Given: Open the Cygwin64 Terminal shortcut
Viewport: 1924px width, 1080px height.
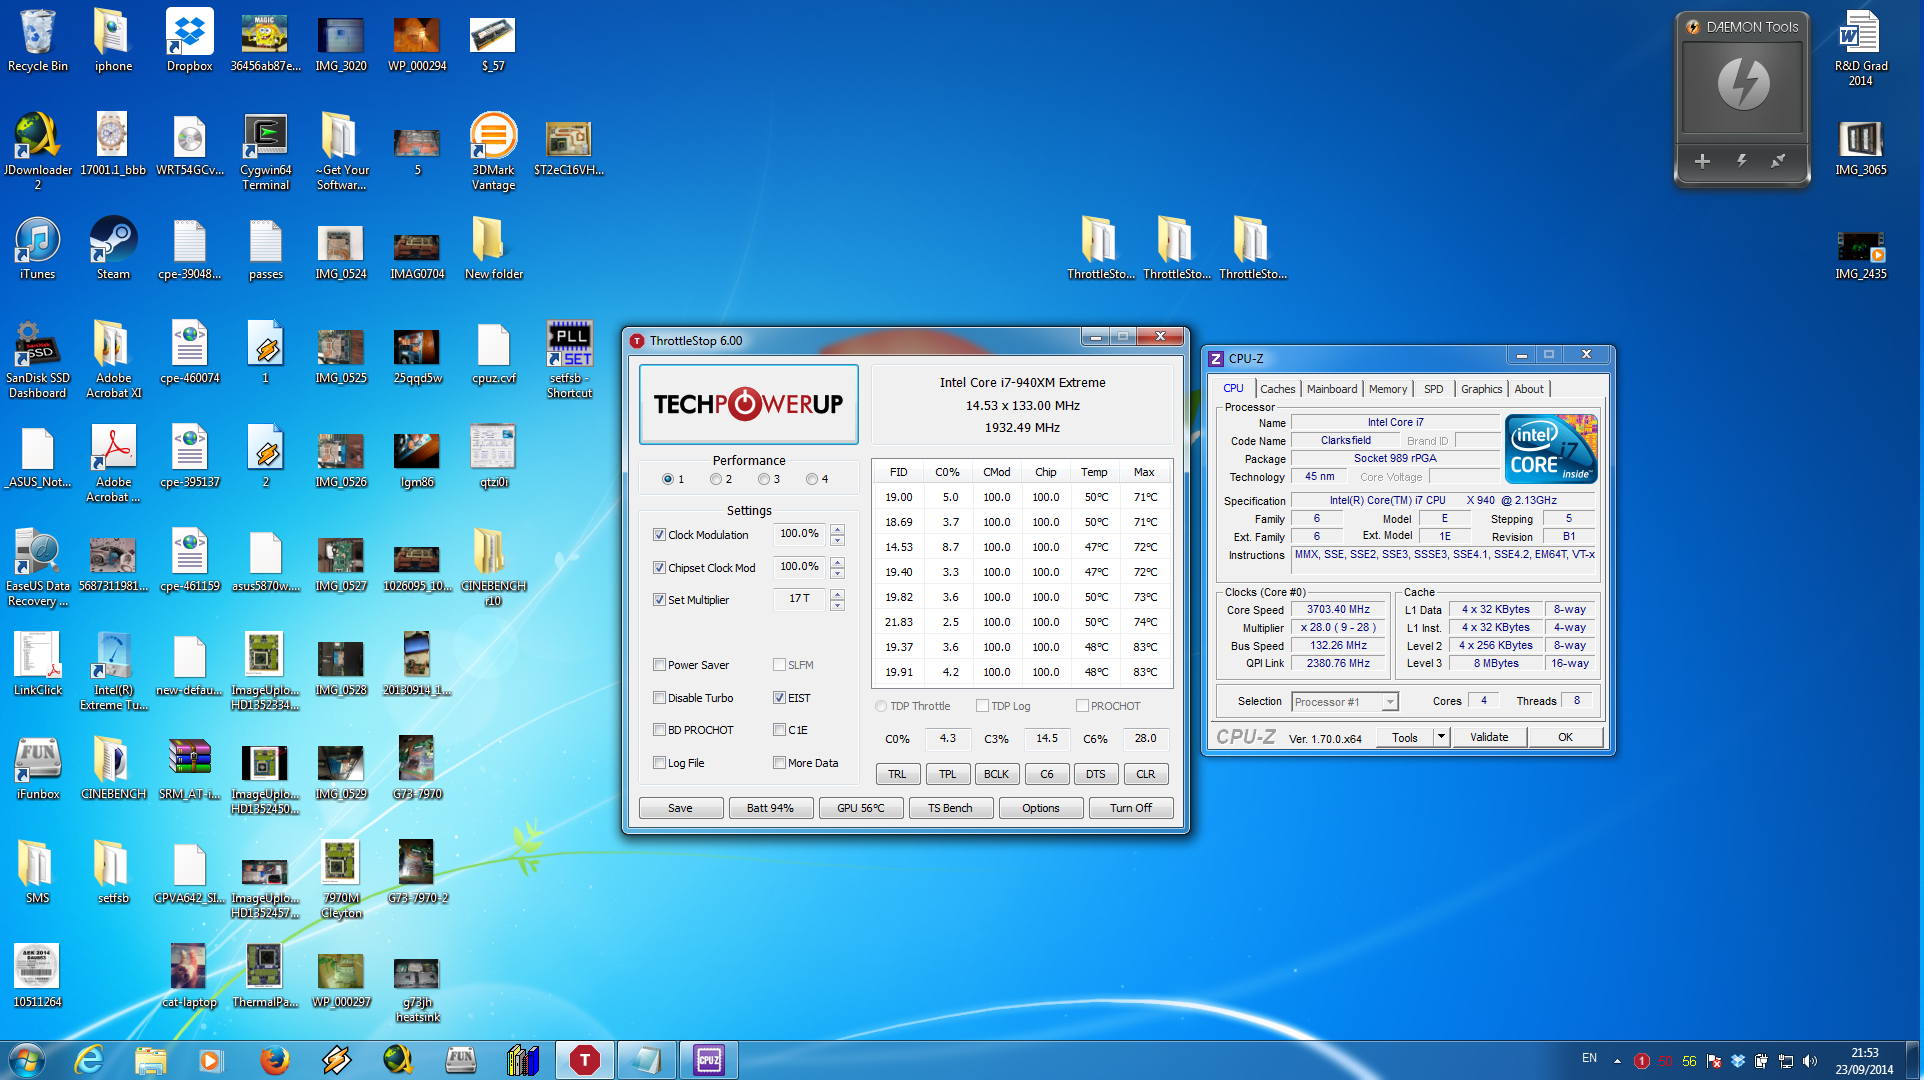Looking at the screenshot, I should (265, 150).
